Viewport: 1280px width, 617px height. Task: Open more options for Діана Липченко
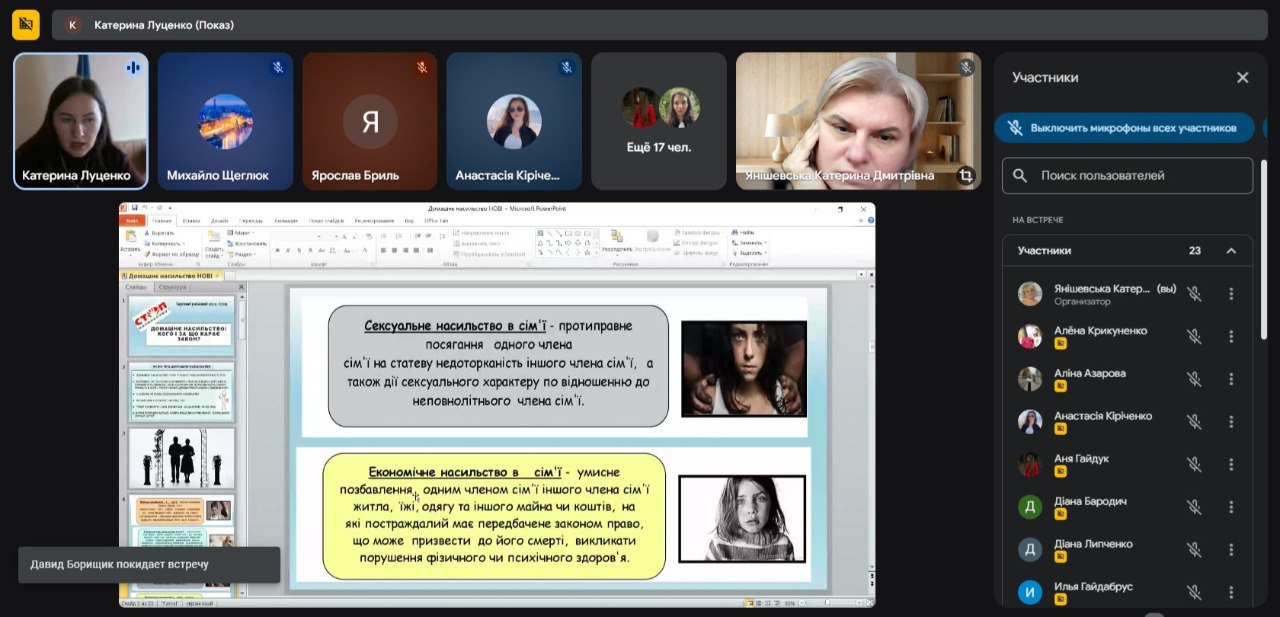tap(1231, 549)
